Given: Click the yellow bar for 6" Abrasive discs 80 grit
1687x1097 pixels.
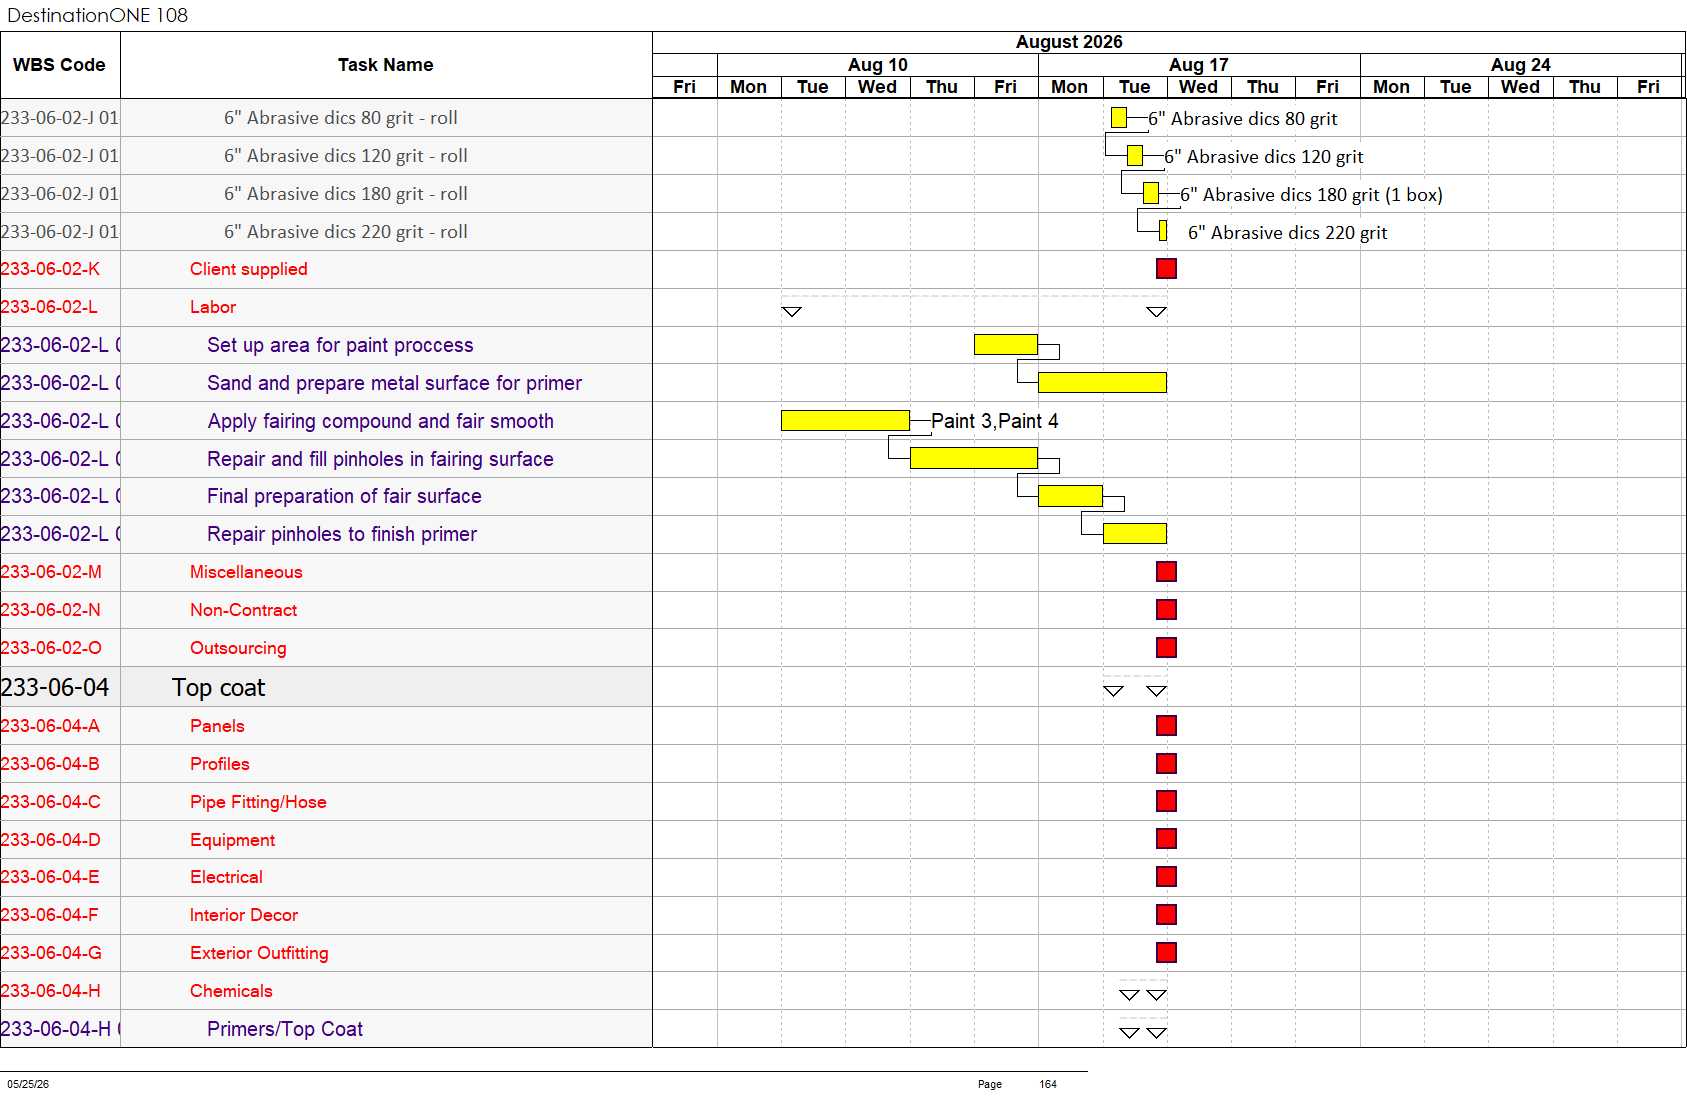Looking at the screenshot, I should (x=1119, y=117).
